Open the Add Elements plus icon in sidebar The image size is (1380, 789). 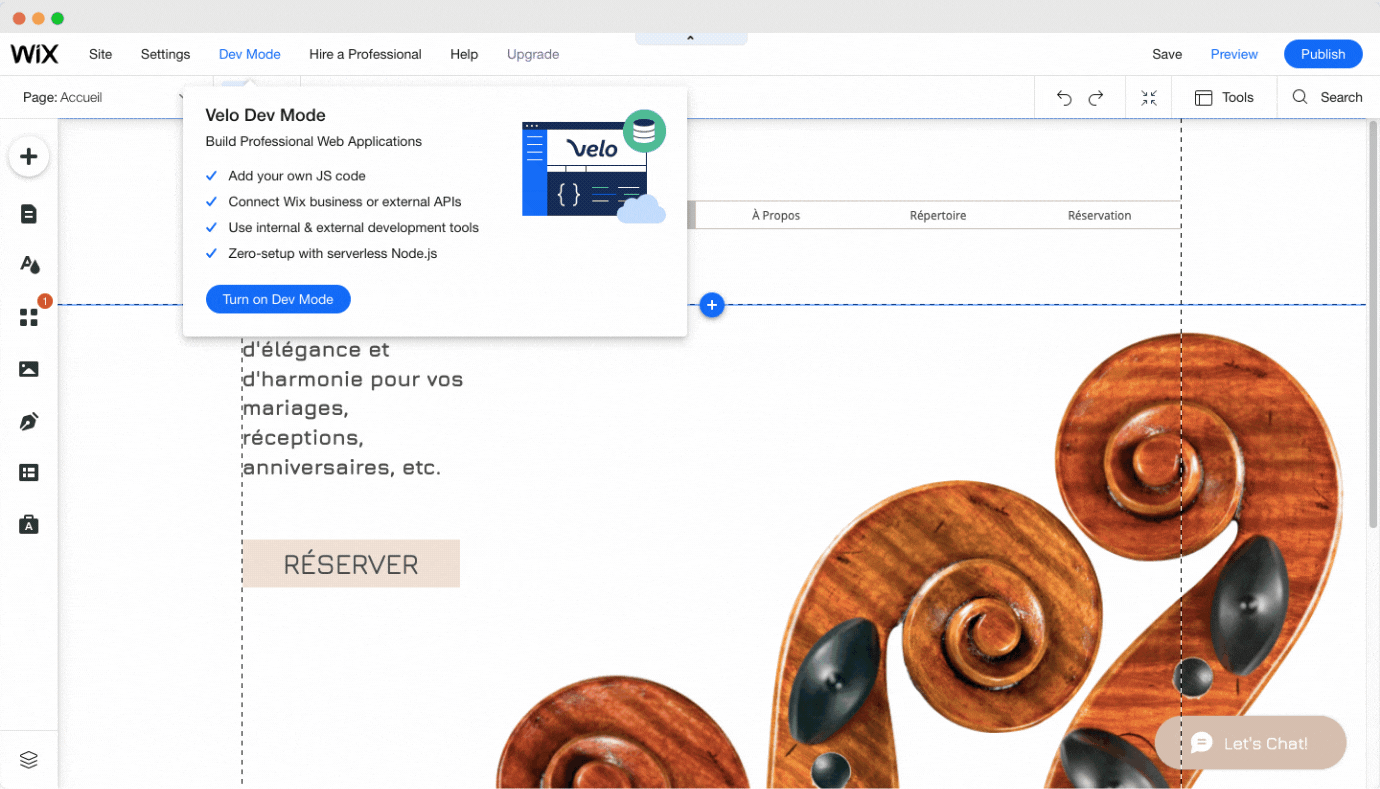pos(29,157)
